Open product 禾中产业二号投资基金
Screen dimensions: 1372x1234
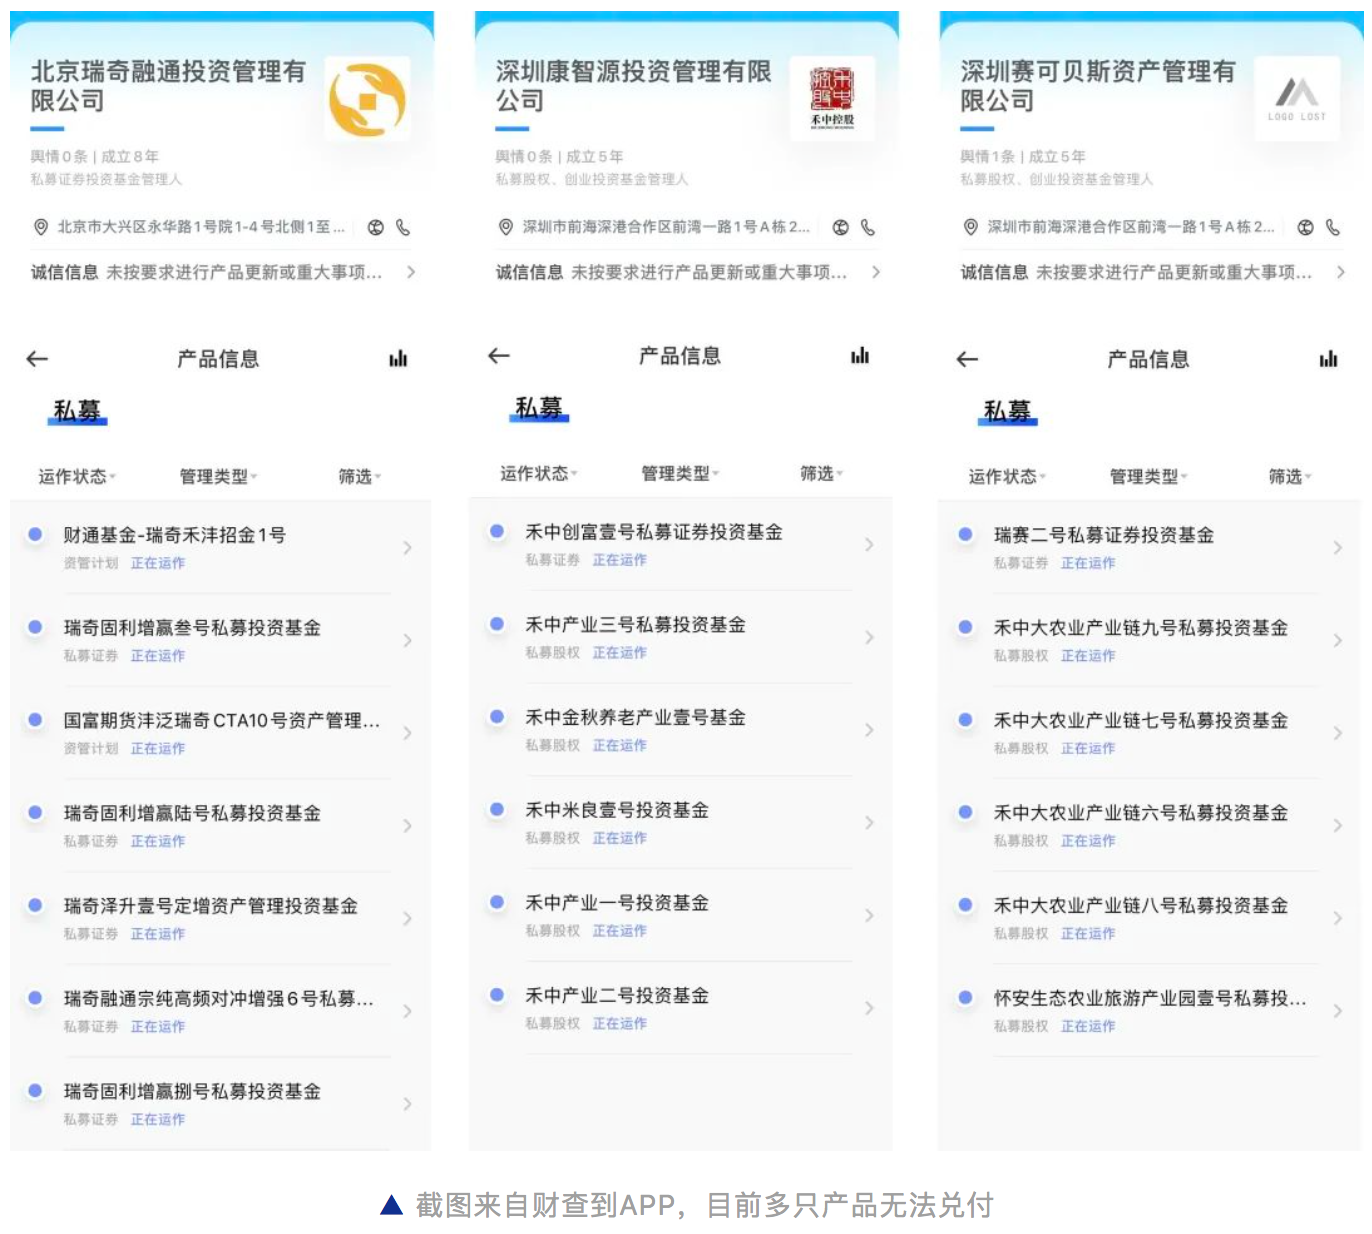tap(681, 1008)
